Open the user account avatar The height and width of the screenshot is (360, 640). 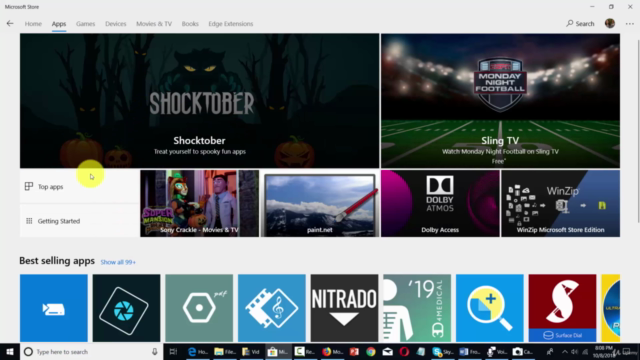coord(610,24)
